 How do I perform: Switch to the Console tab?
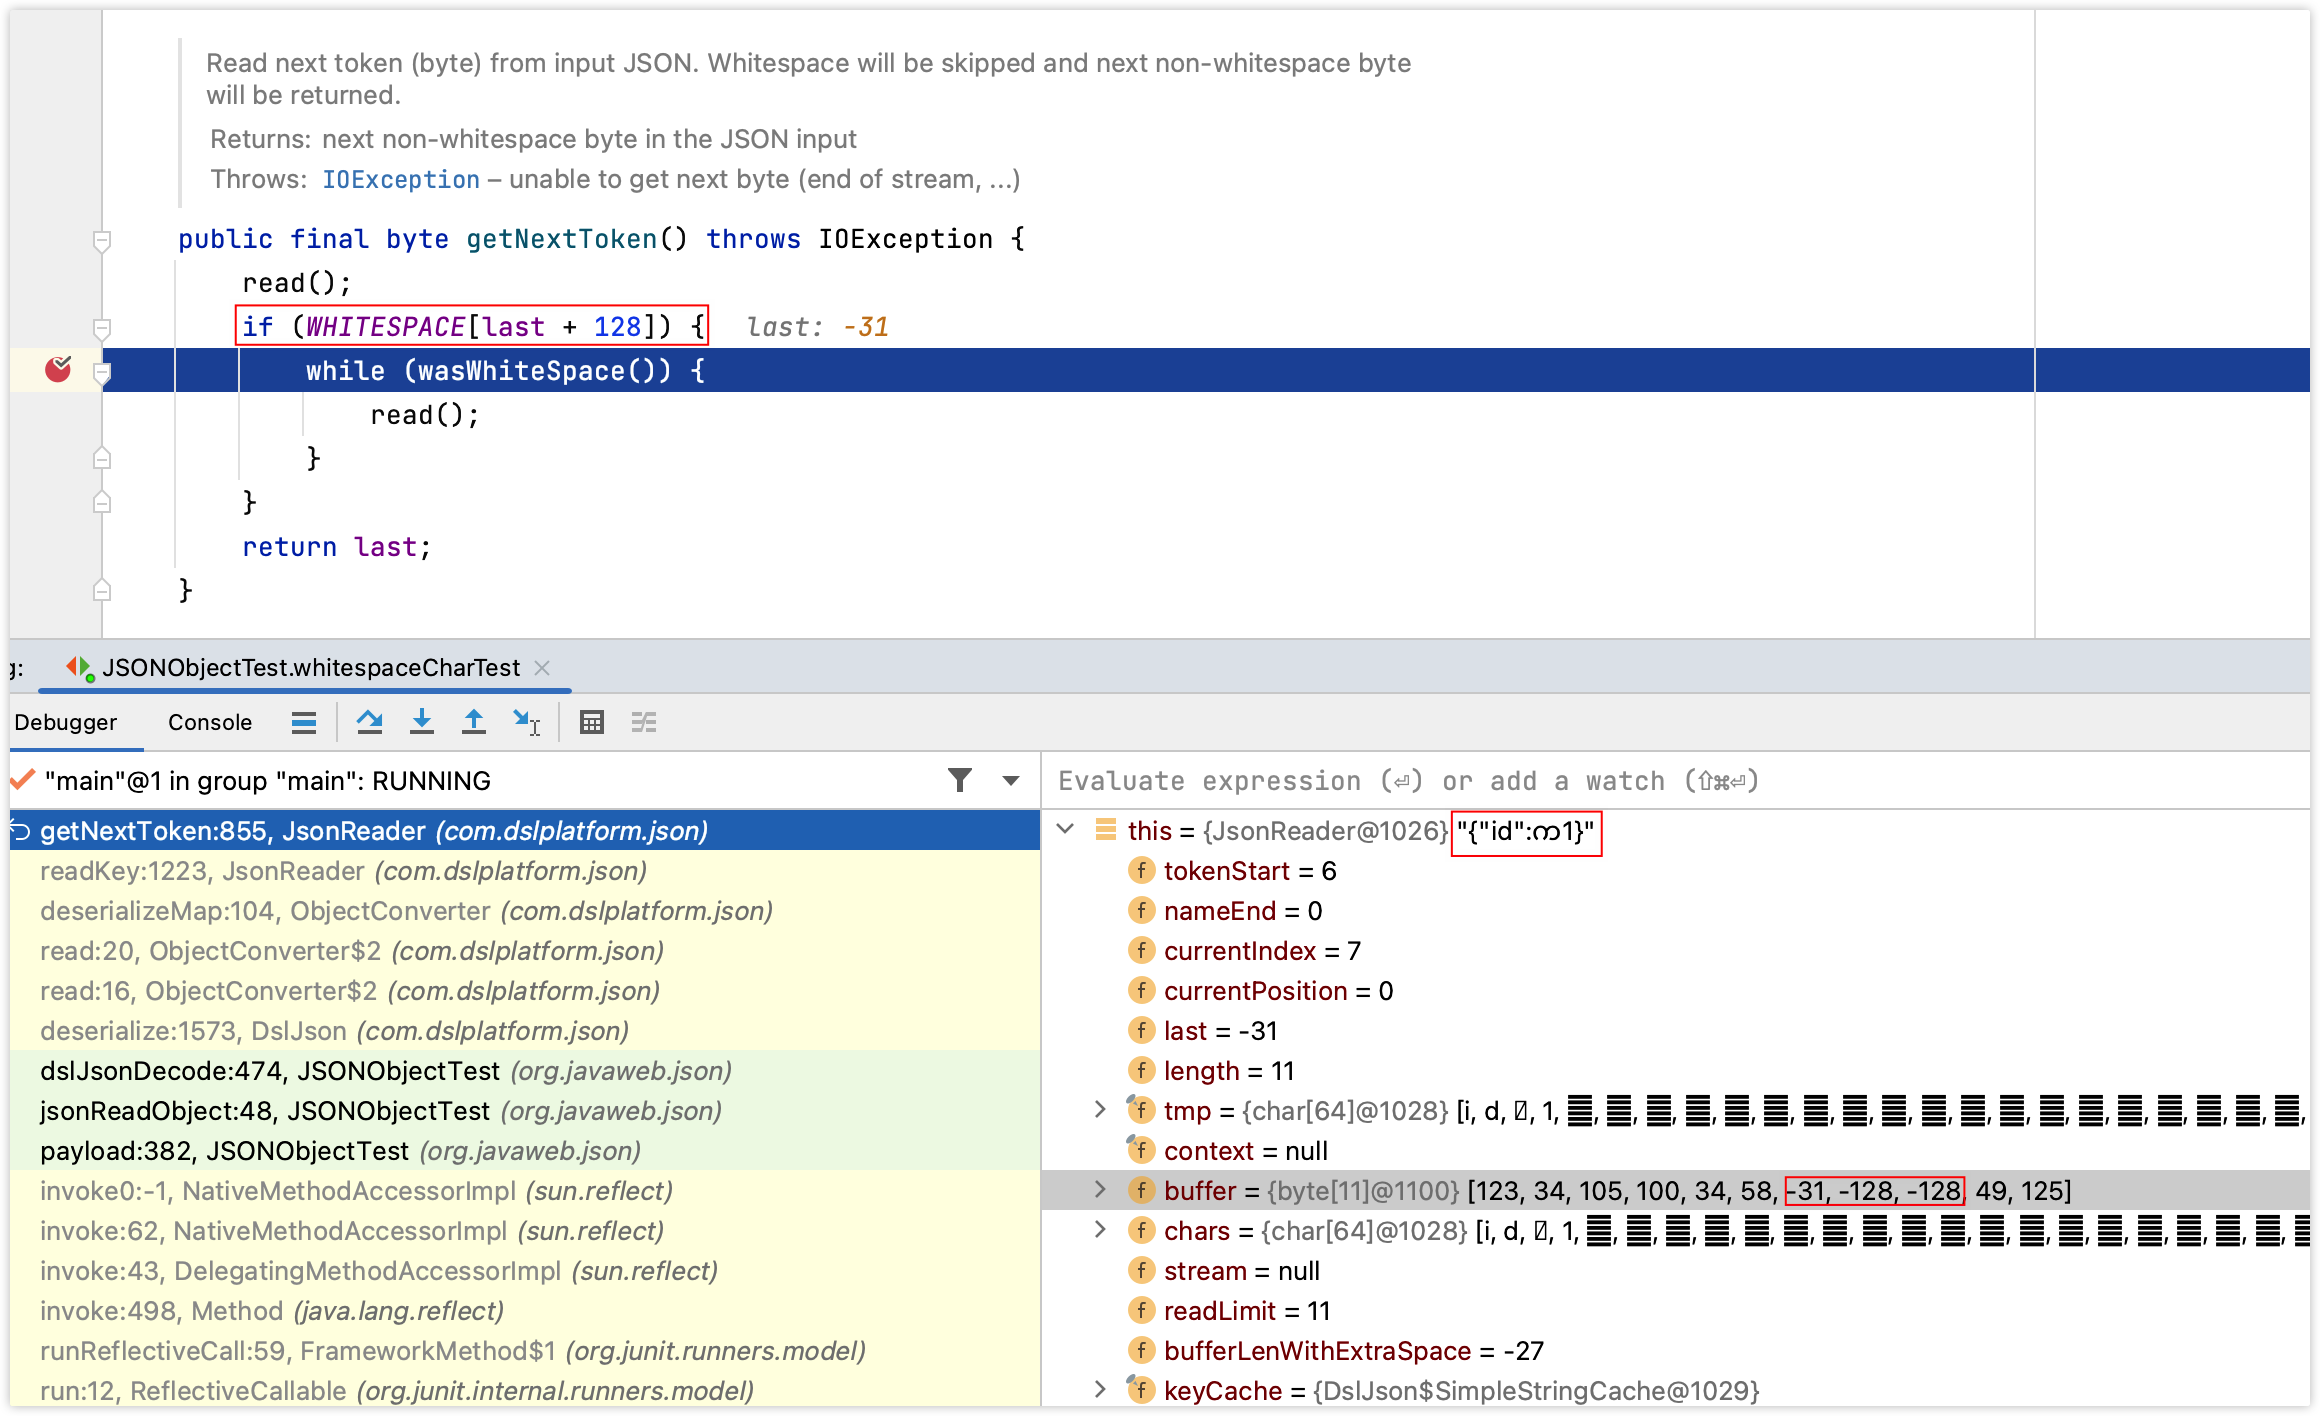click(x=210, y=722)
